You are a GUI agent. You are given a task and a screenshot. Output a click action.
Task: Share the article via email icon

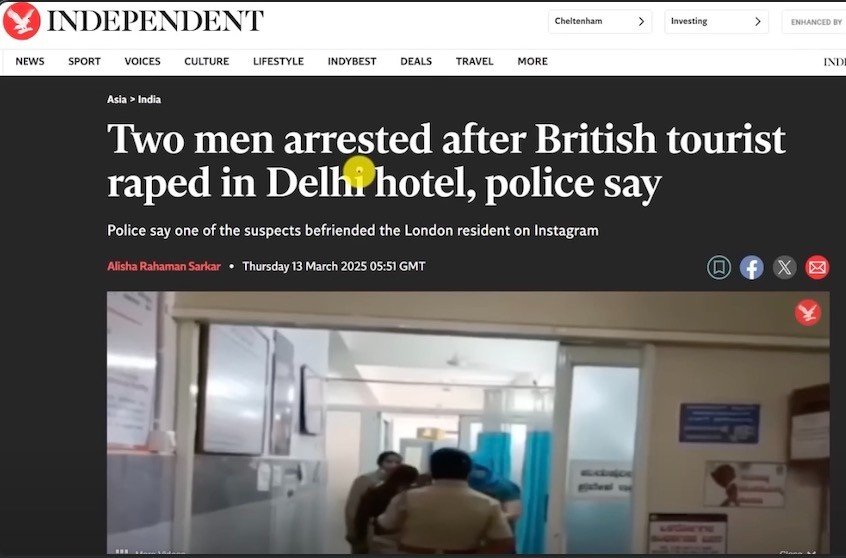(817, 267)
